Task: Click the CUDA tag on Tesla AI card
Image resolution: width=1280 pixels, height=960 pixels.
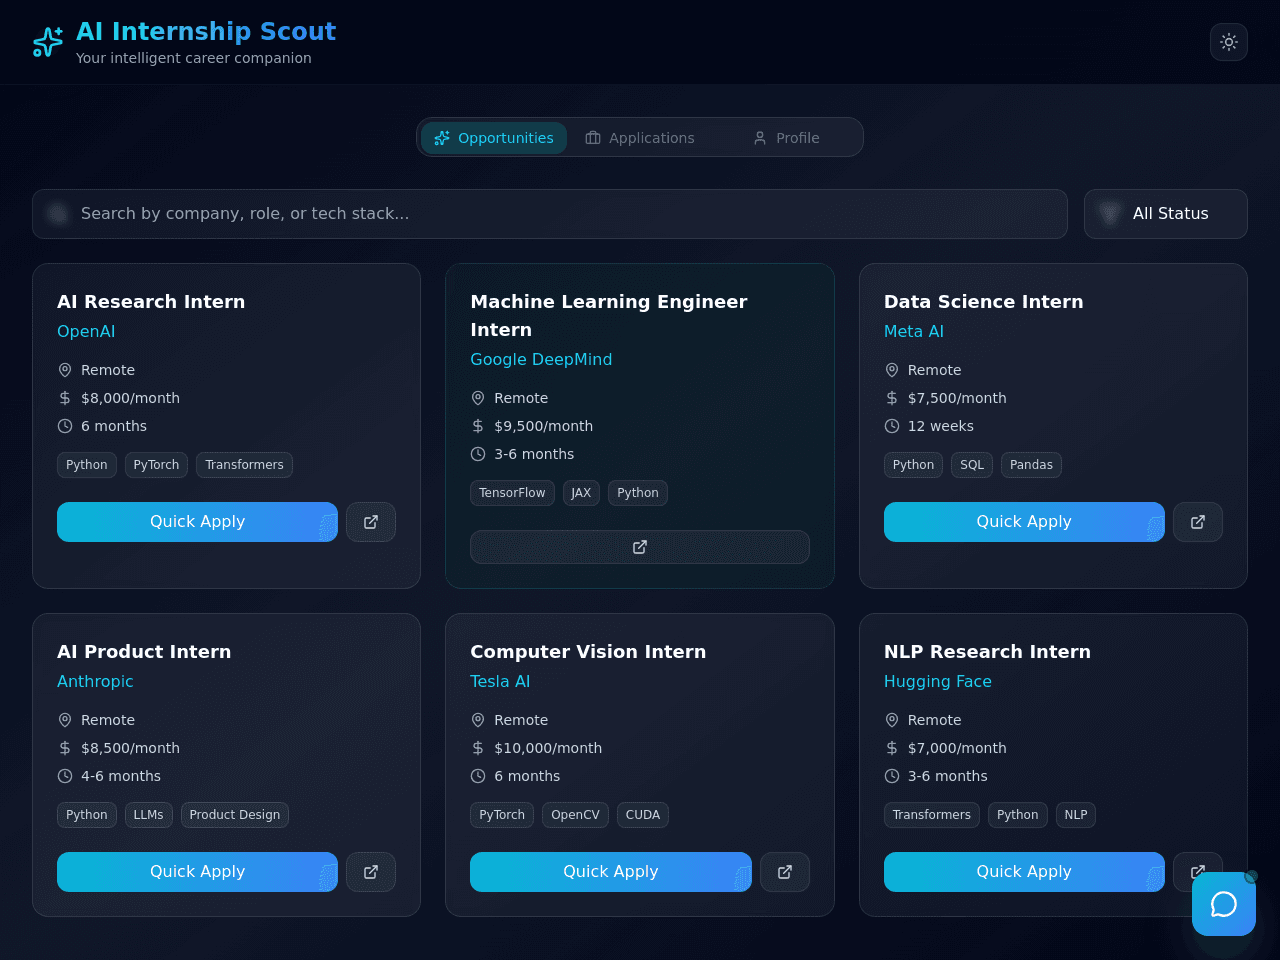Action: (x=643, y=815)
